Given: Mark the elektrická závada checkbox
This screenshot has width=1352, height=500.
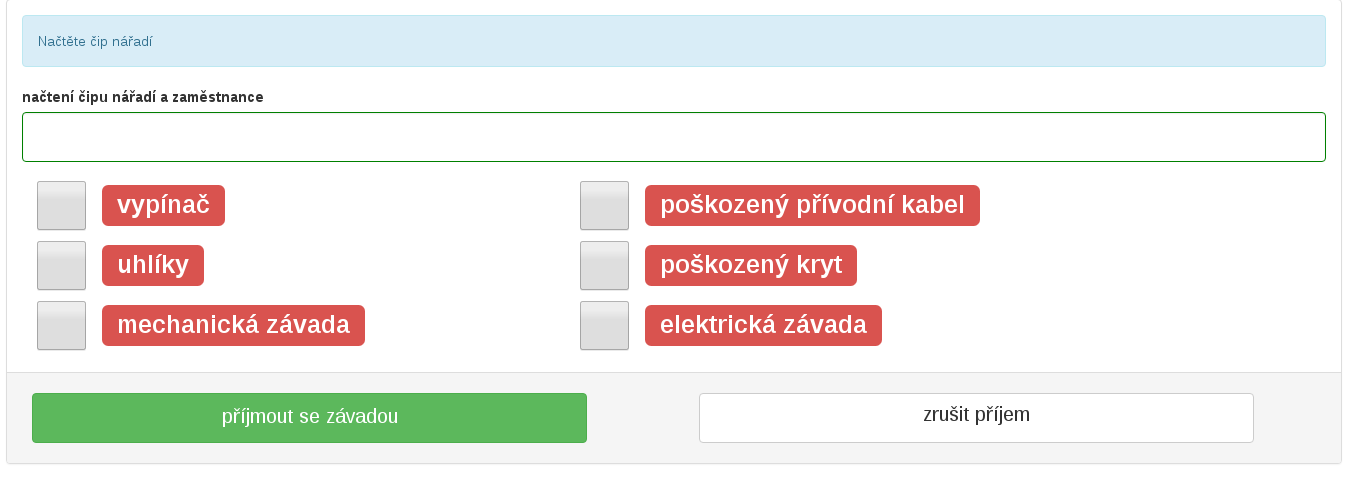Looking at the screenshot, I should 604,326.
